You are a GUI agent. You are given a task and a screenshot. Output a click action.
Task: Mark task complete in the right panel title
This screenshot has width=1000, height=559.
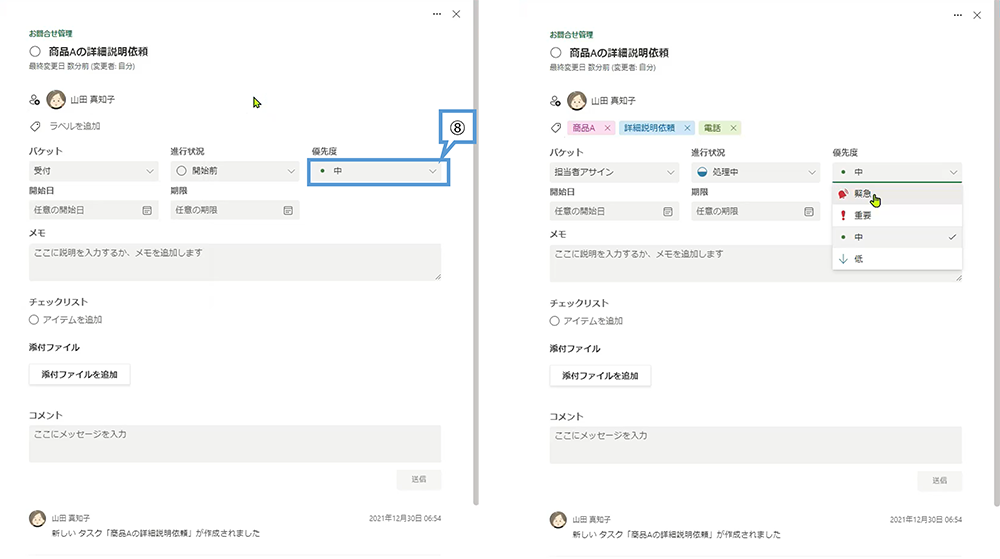click(x=555, y=52)
